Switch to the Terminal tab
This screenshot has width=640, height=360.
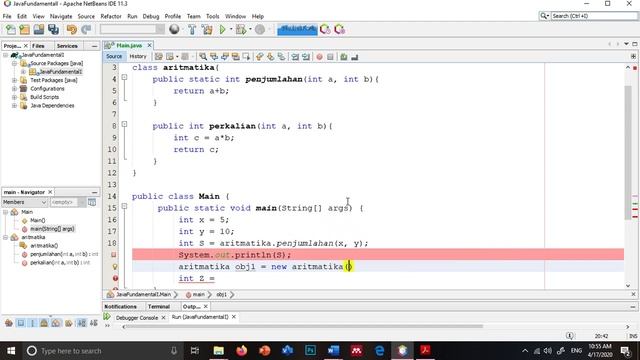(159, 307)
